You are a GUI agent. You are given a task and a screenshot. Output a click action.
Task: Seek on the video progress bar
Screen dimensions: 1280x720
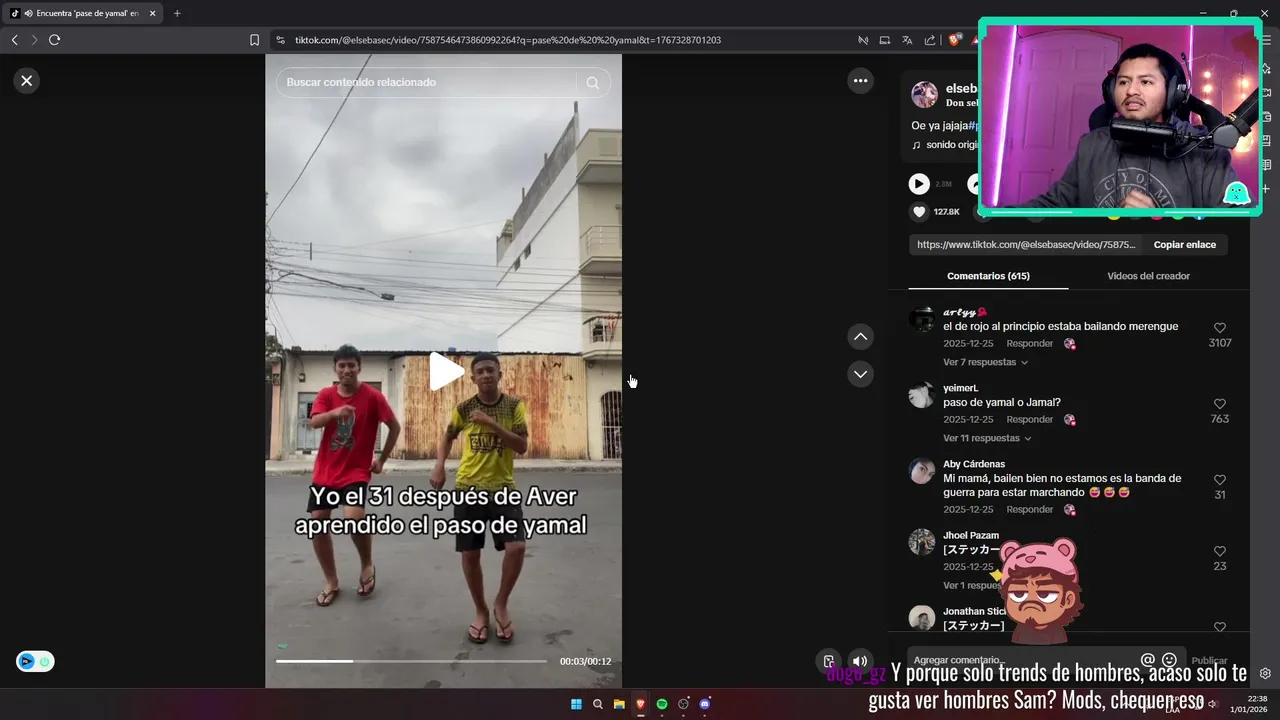click(x=411, y=661)
